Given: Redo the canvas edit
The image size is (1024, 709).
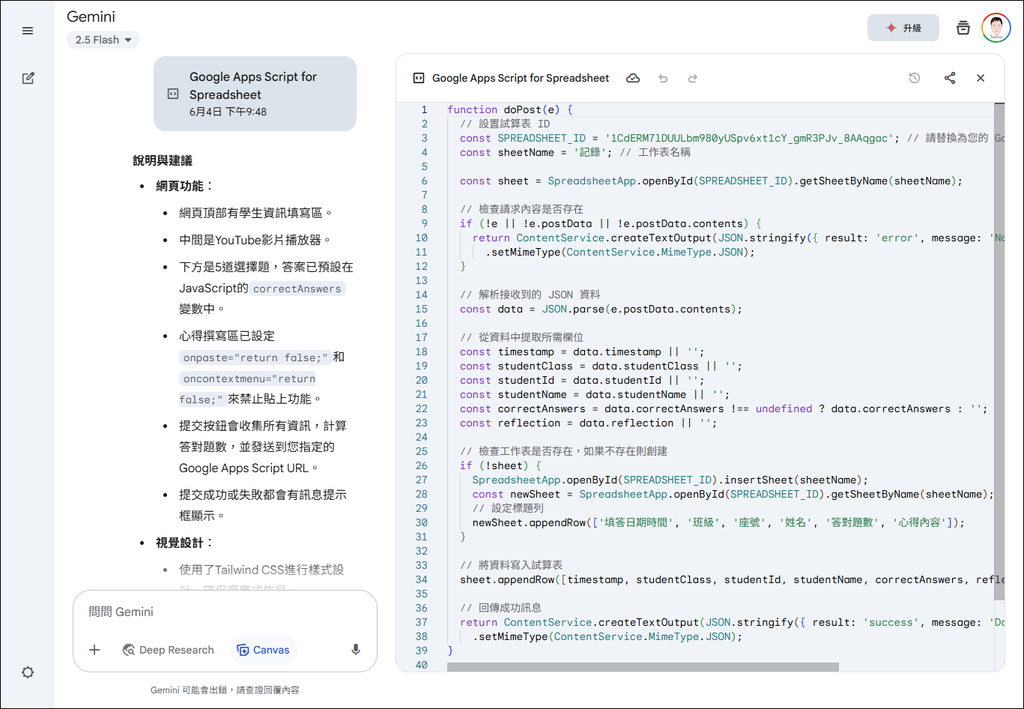Looking at the screenshot, I should point(692,78).
